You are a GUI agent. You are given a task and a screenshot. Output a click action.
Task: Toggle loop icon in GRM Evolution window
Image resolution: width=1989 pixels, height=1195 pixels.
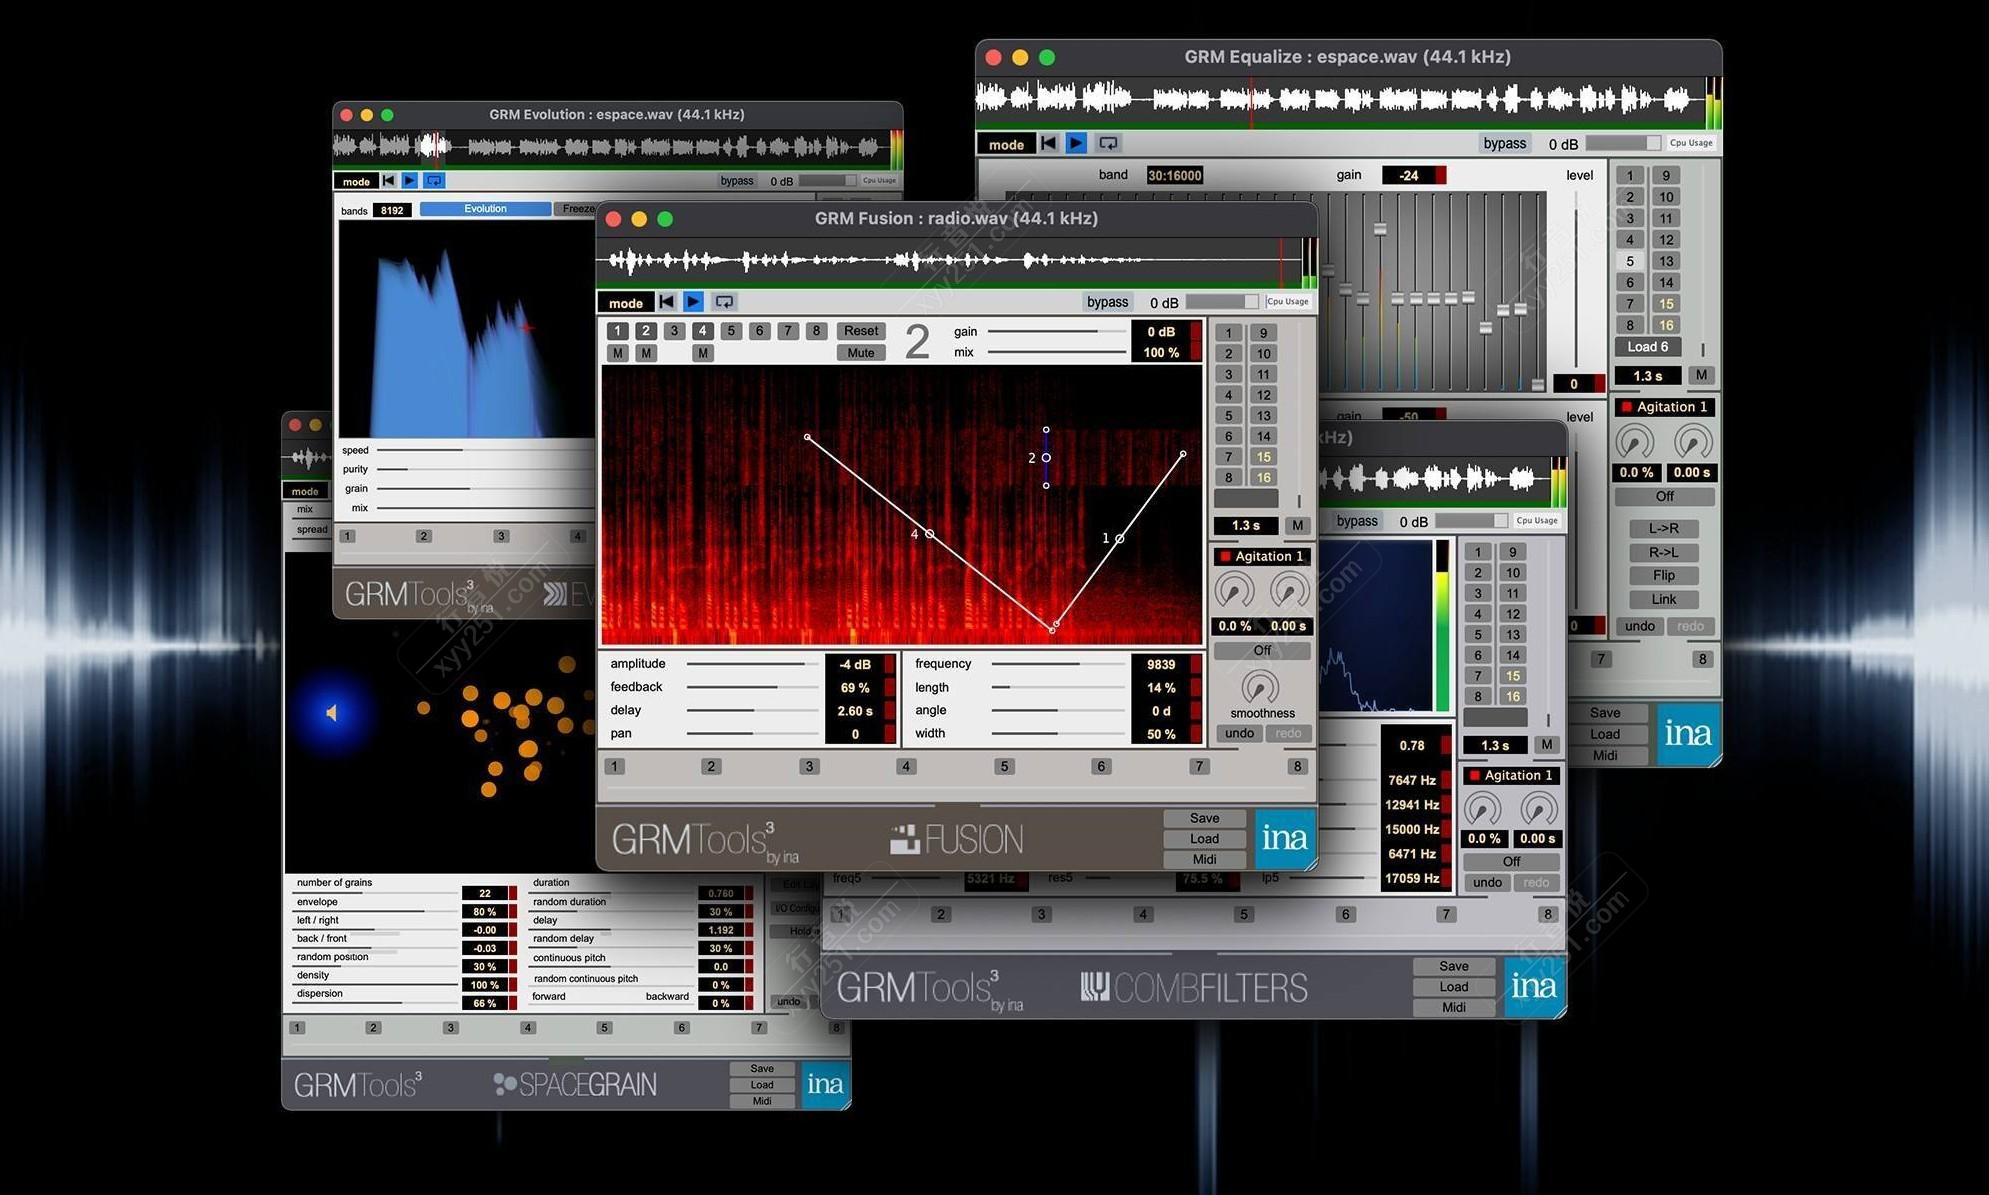434,181
